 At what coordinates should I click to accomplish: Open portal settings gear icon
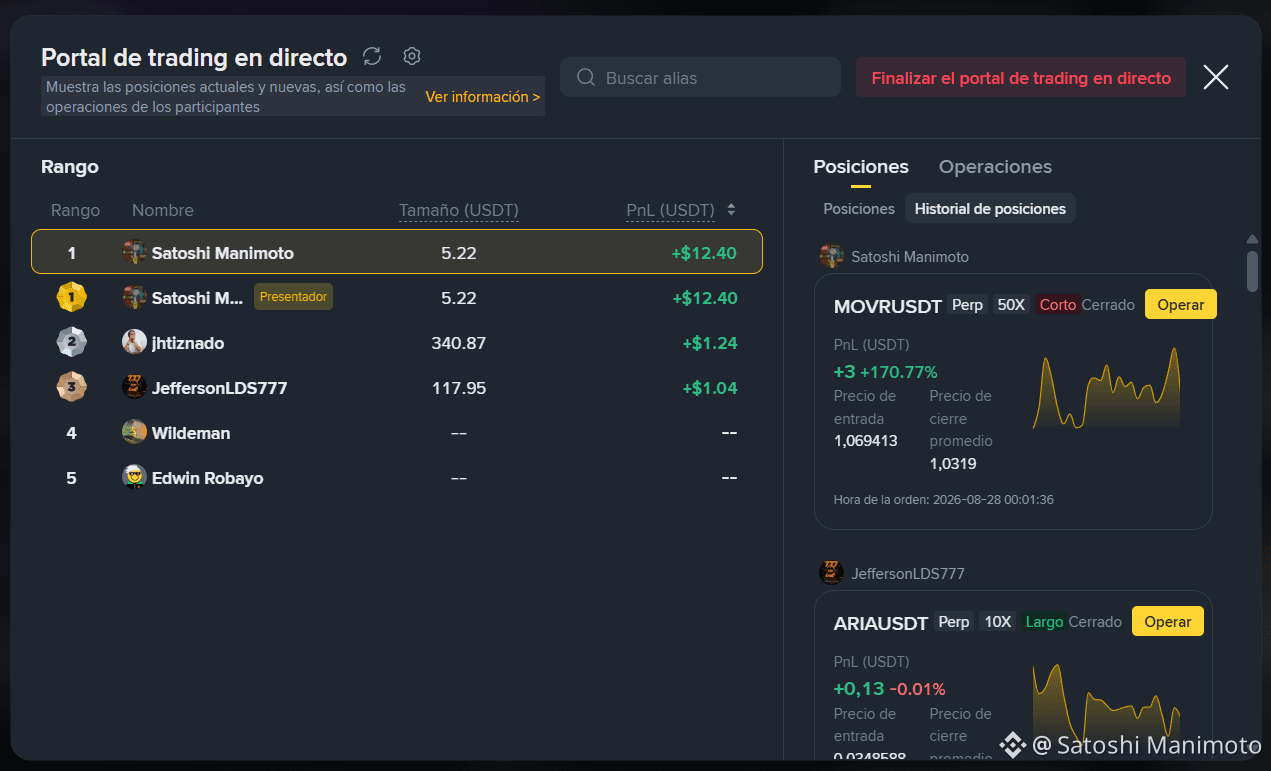[x=412, y=56]
